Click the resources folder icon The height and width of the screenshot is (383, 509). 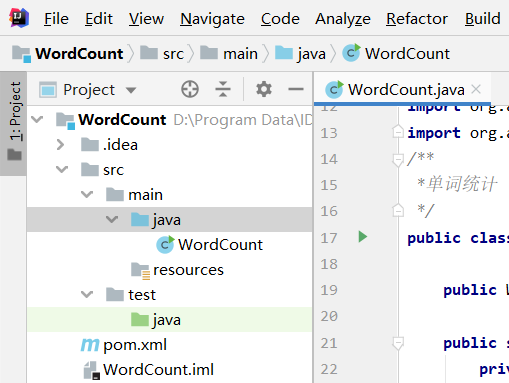(x=140, y=270)
